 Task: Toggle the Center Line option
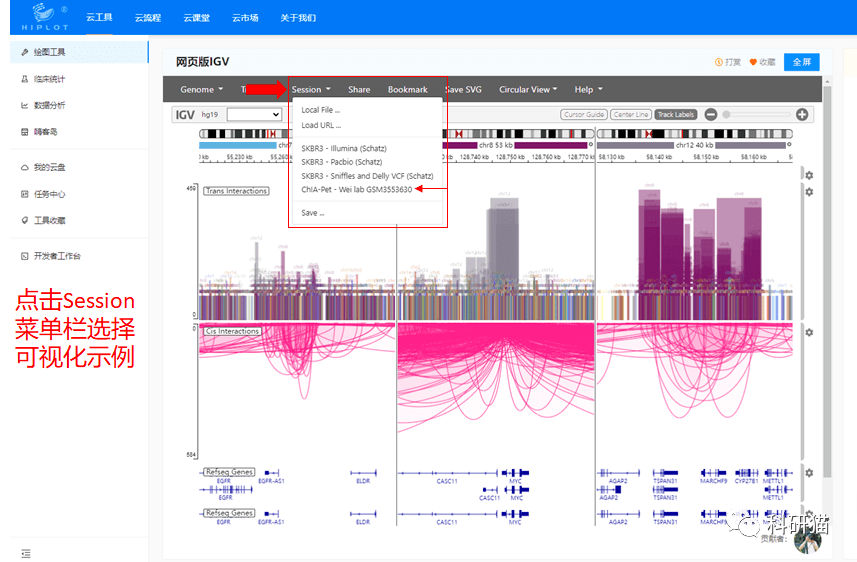(x=630, y=115)
